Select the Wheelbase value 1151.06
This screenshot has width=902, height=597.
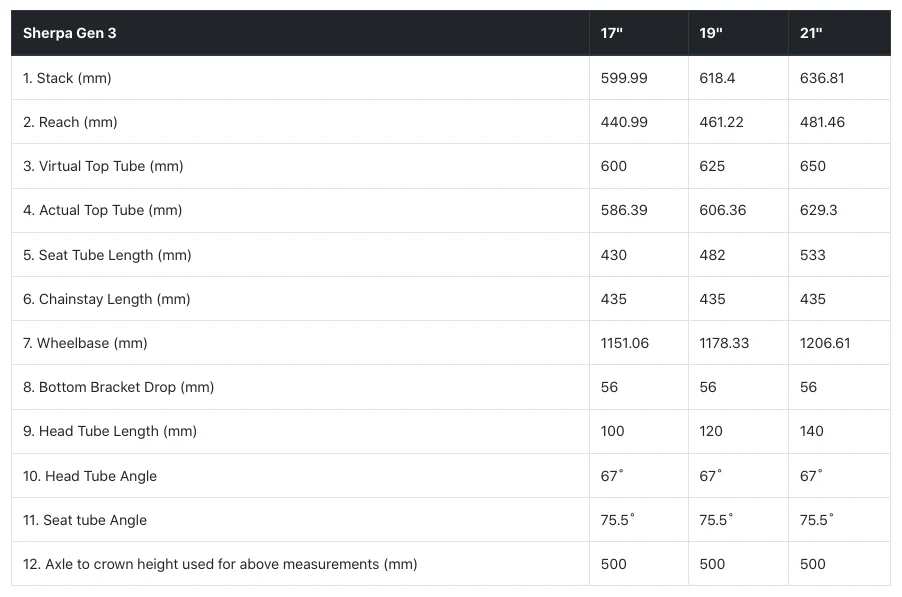click(624, 343)
